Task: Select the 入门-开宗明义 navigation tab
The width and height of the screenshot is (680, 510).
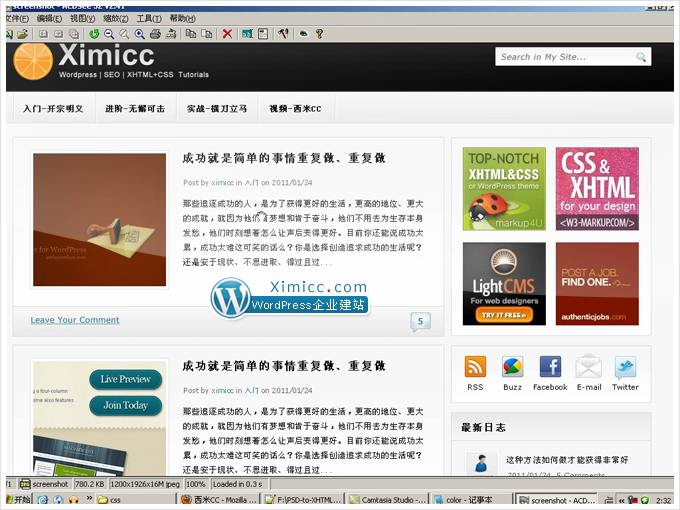Action: point(53,108)
